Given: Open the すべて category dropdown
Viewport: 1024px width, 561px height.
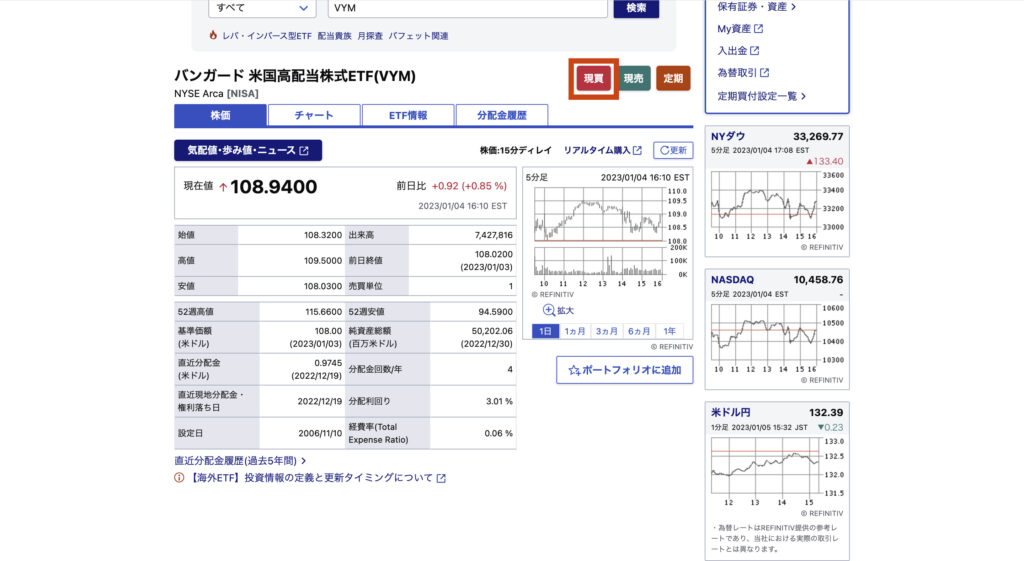Looking at the screenshot, I should tap(263, 8).
